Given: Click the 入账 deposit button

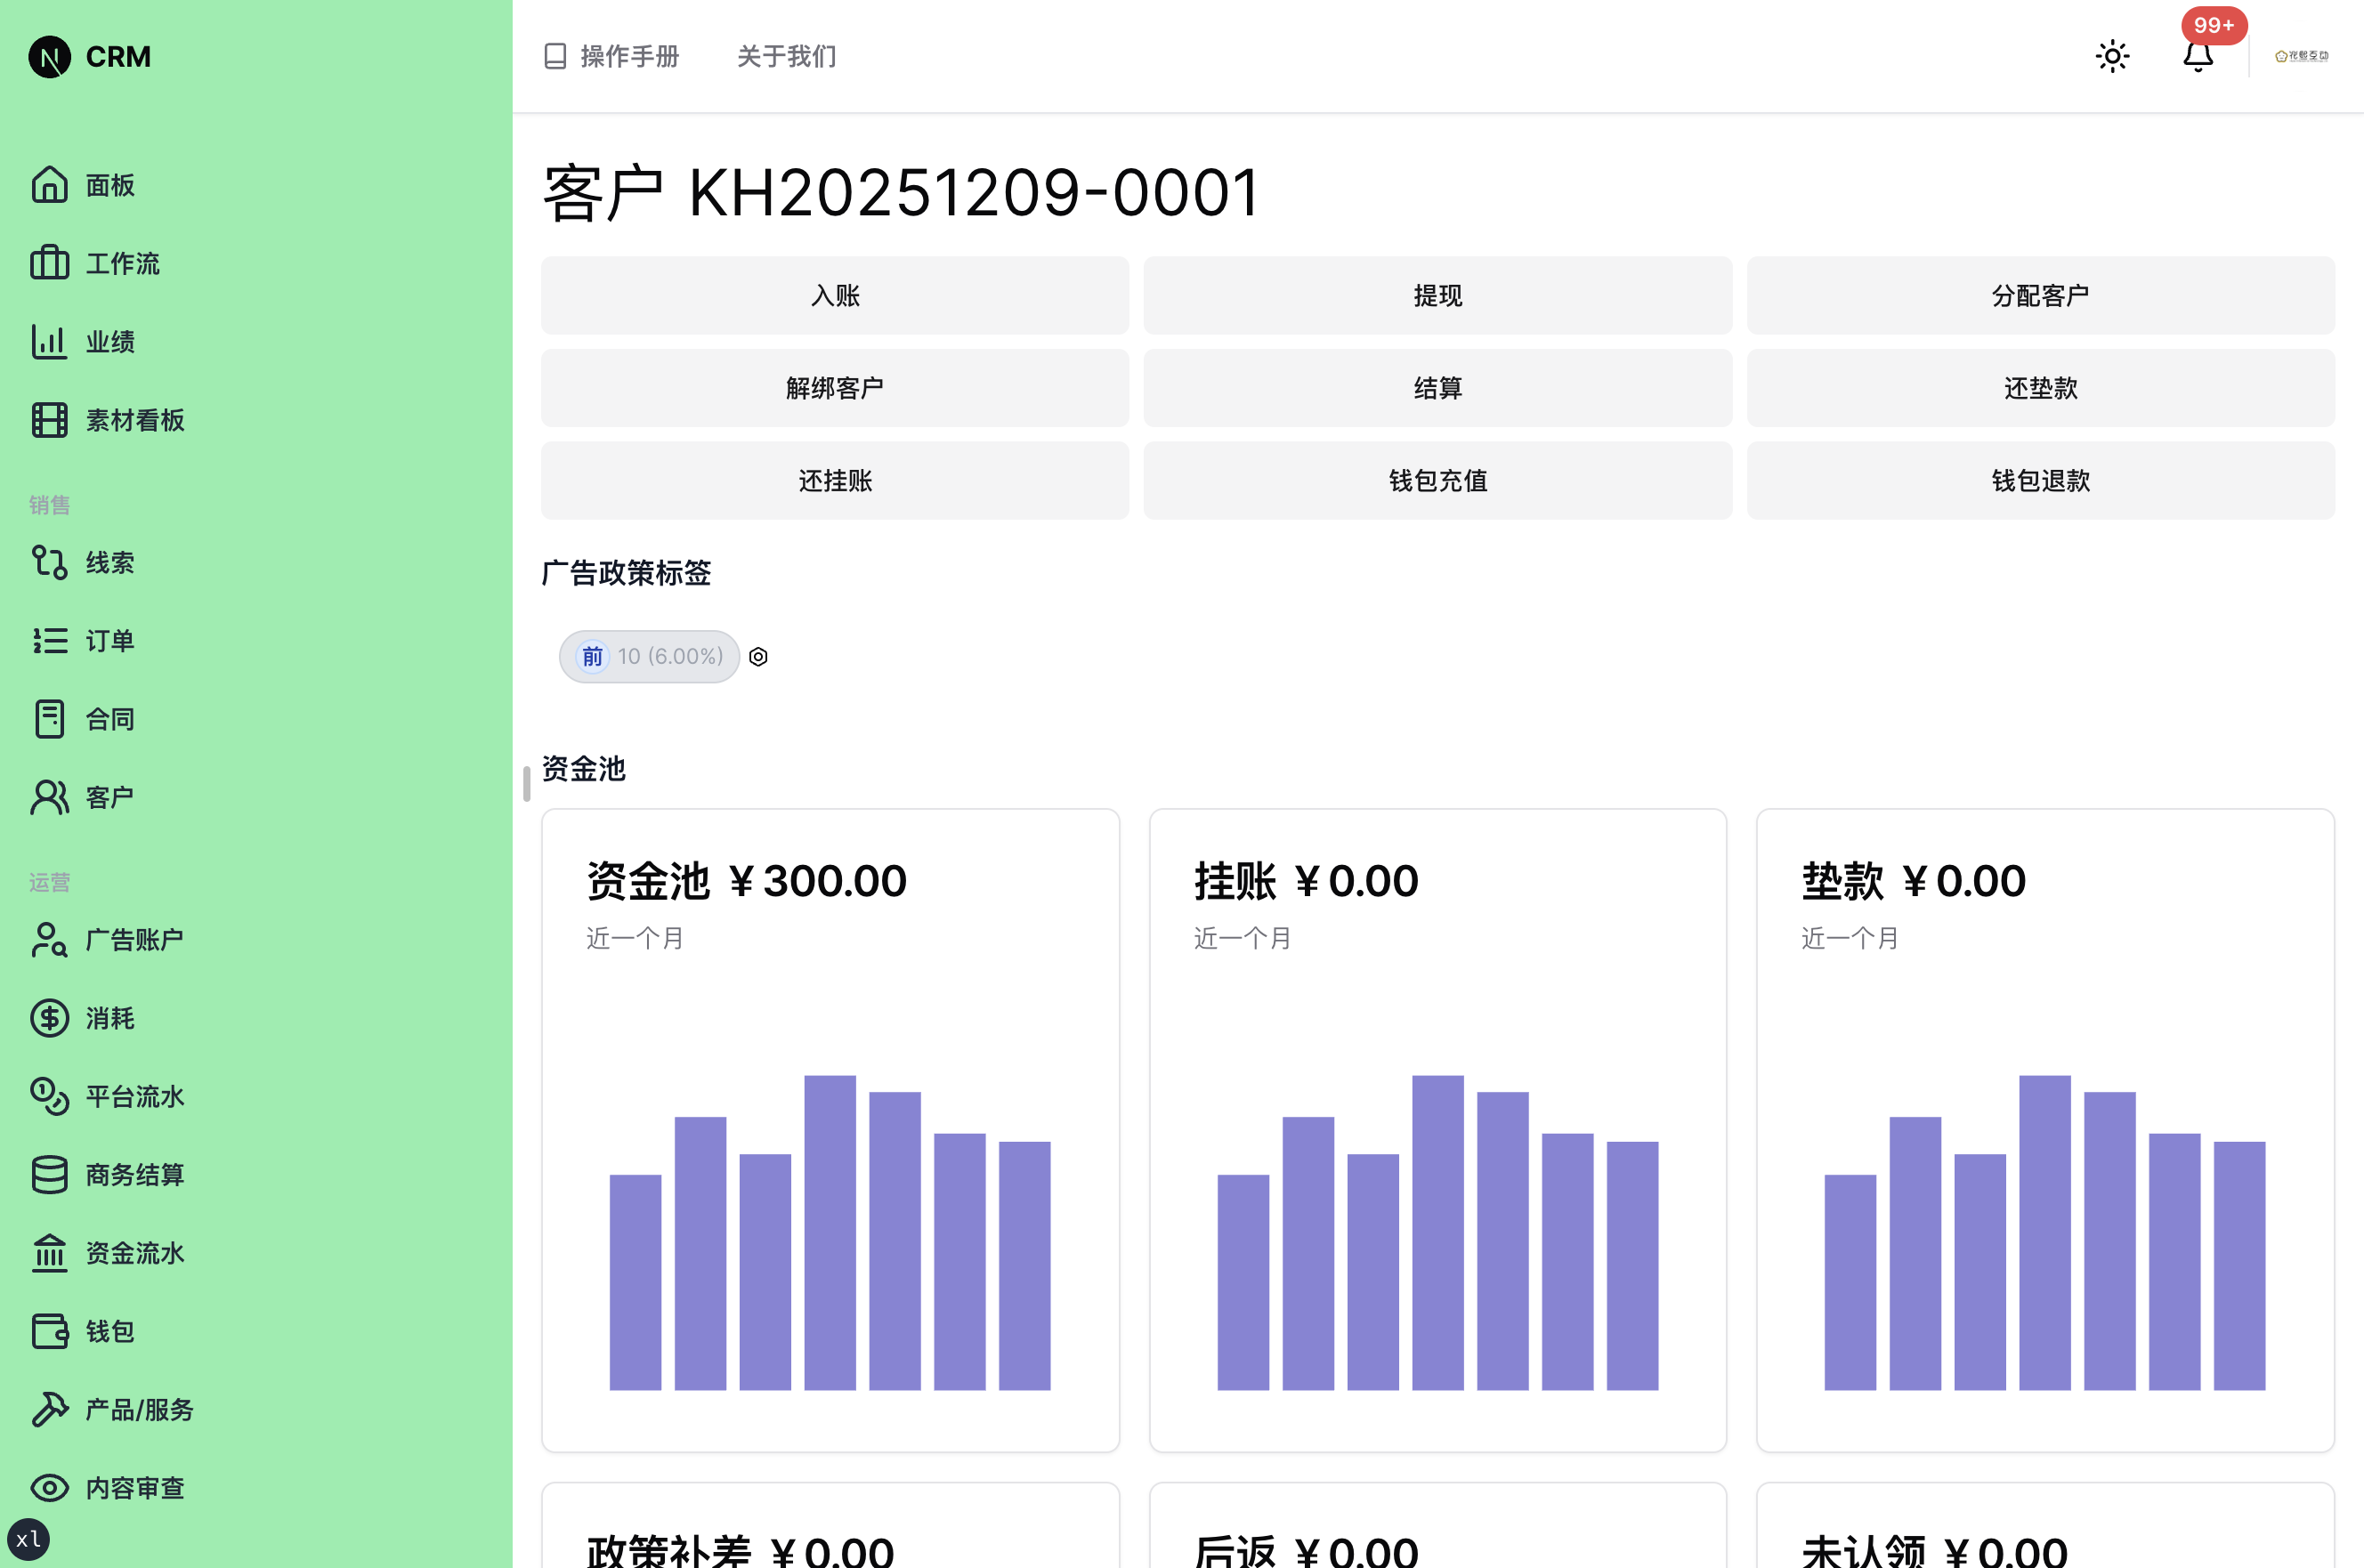Looking at the screenshot, I should coord(834,295).
